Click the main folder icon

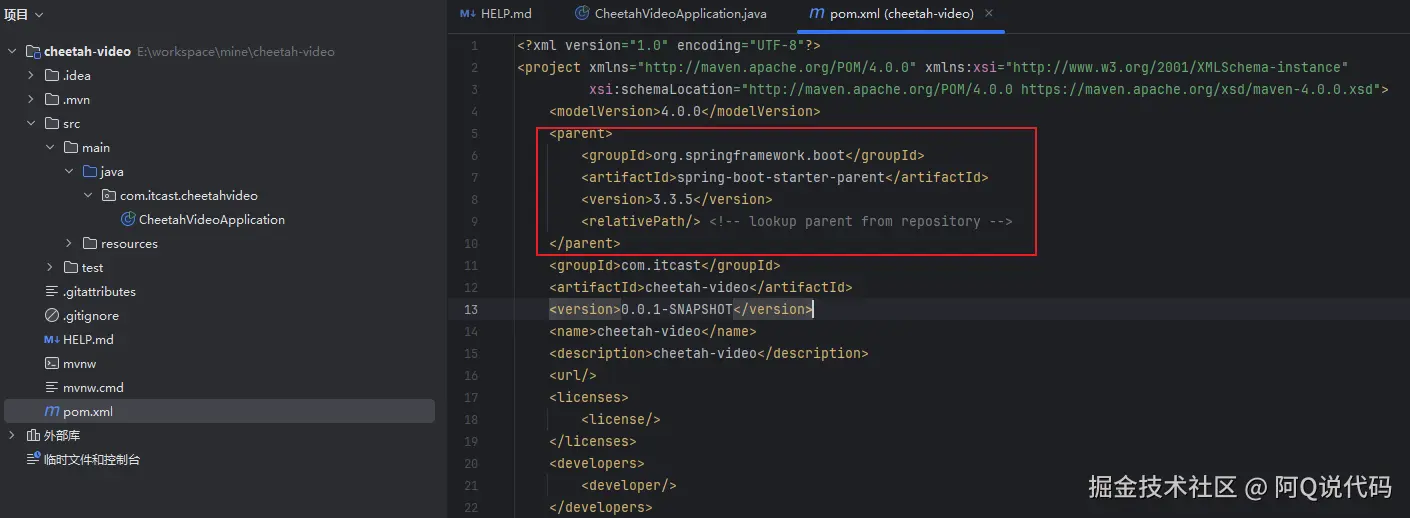pos(70,148)
